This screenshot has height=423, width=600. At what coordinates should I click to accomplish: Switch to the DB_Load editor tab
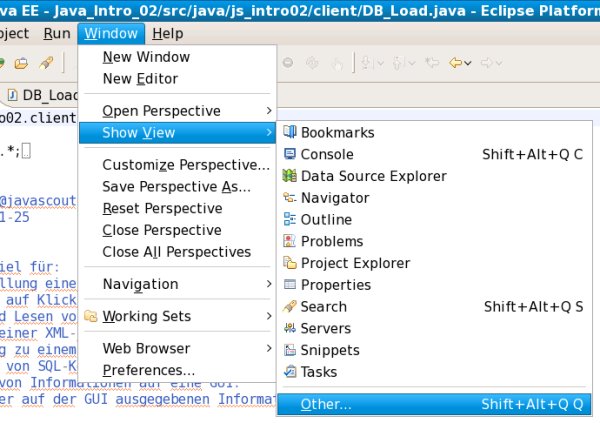34,95
